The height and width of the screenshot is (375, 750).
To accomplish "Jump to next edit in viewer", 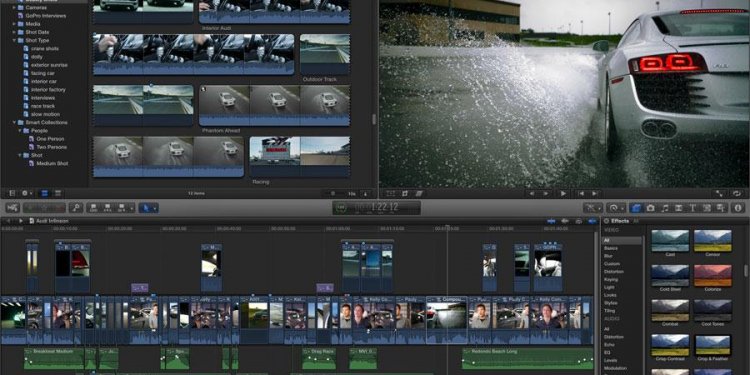I will (595, 193).
